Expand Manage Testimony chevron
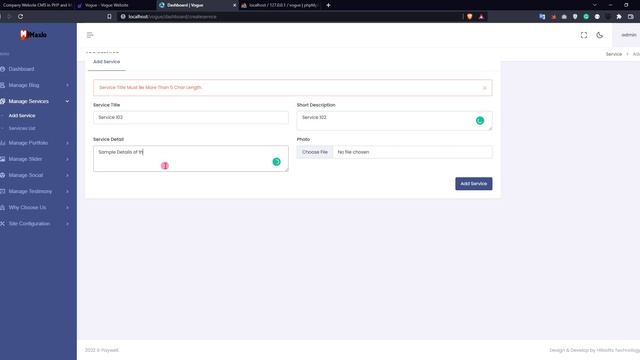Screen dimensions: 640x360 [67, 191]
